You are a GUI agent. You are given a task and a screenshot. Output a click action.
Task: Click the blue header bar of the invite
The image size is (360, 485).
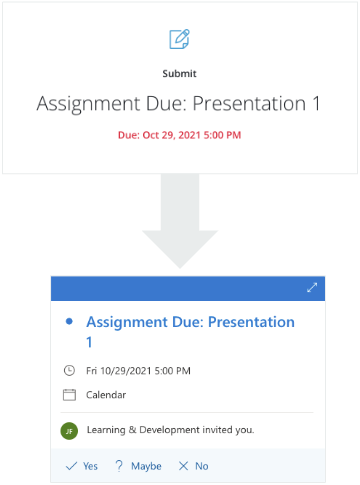click(188, 288)
